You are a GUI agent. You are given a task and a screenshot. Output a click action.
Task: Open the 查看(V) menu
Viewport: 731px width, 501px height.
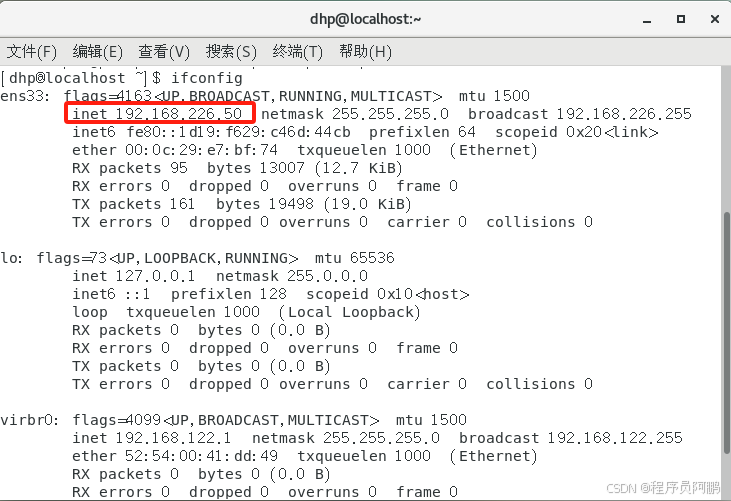164,51
